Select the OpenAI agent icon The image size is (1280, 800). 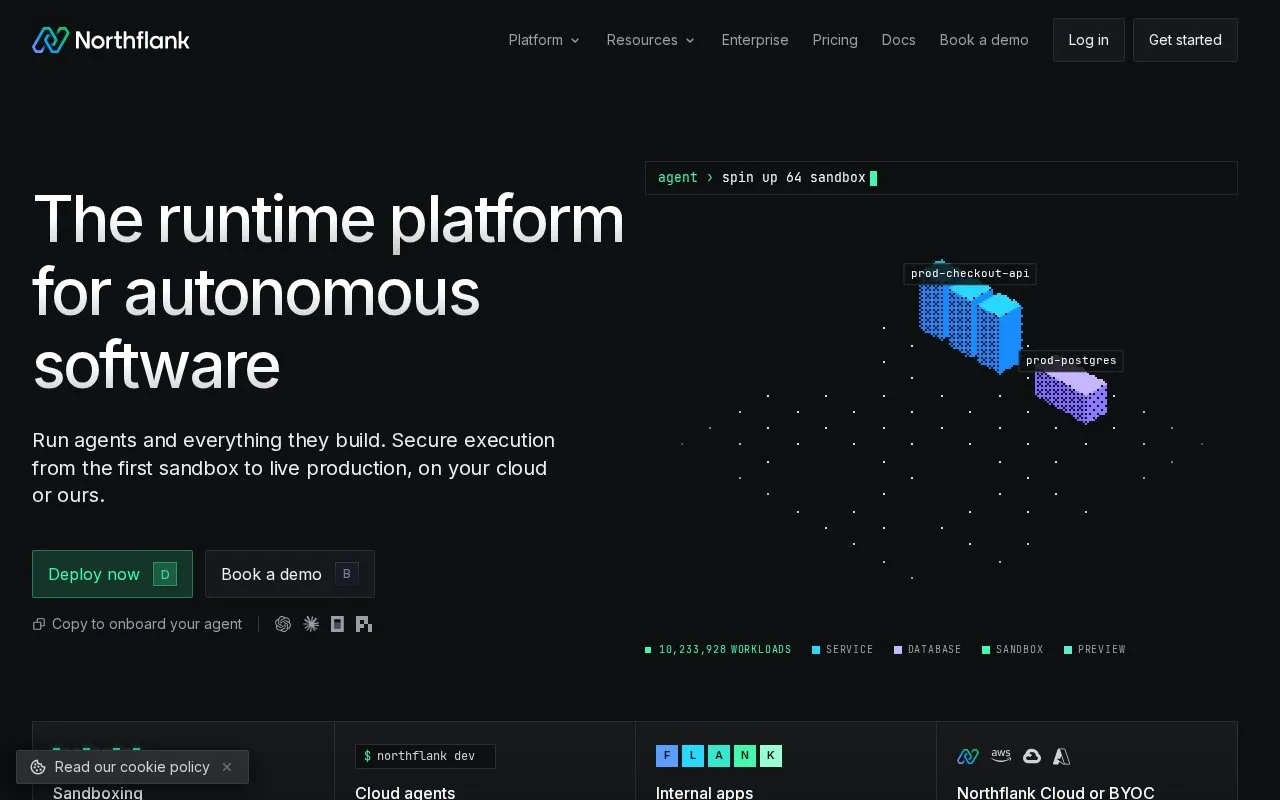pyautogui.click(x=283, y=624)
